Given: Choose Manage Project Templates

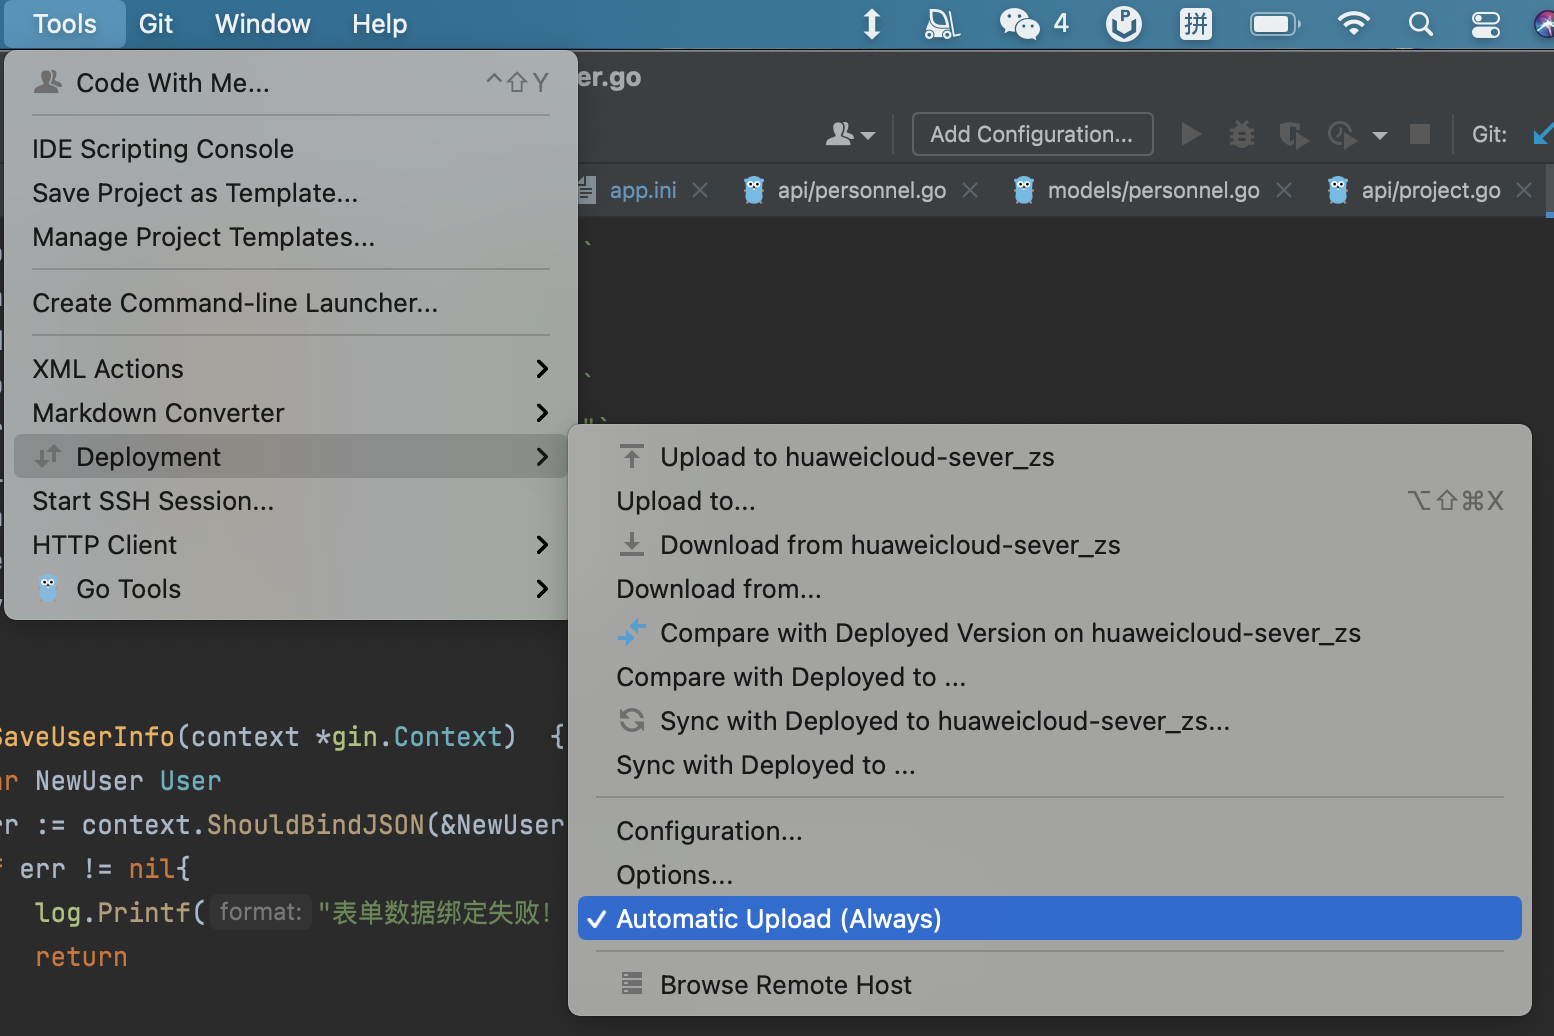Looking at the screenshot, I should pyautogui.click(x=291, y=237).
